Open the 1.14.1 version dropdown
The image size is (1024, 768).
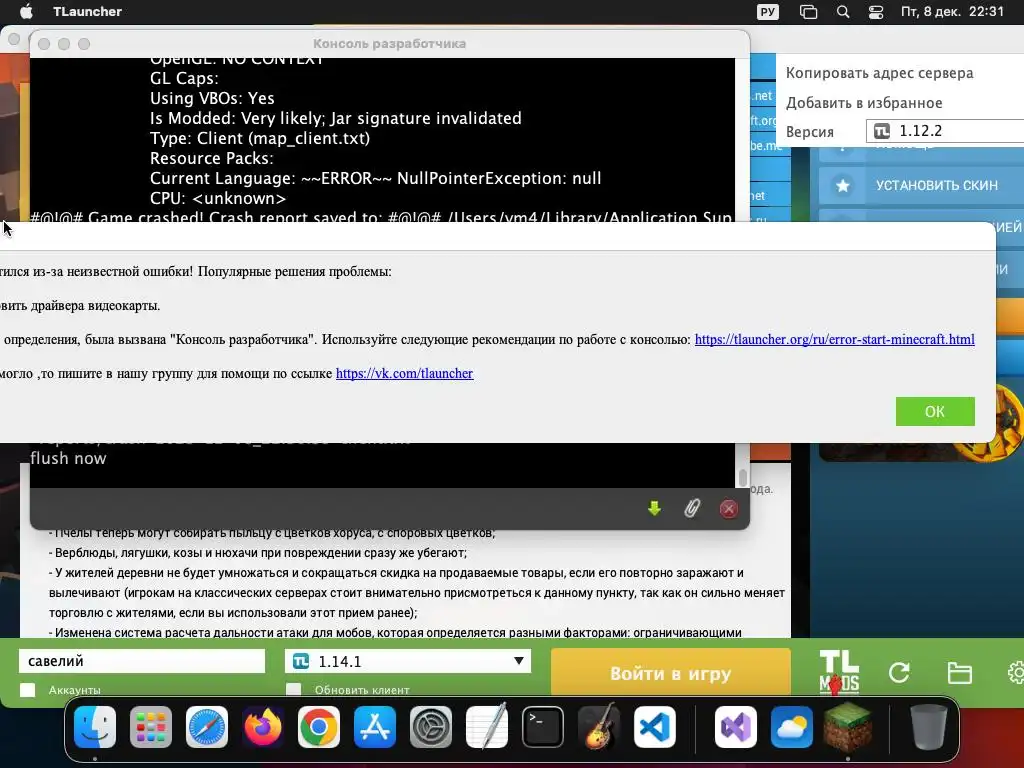pos(408,661)
